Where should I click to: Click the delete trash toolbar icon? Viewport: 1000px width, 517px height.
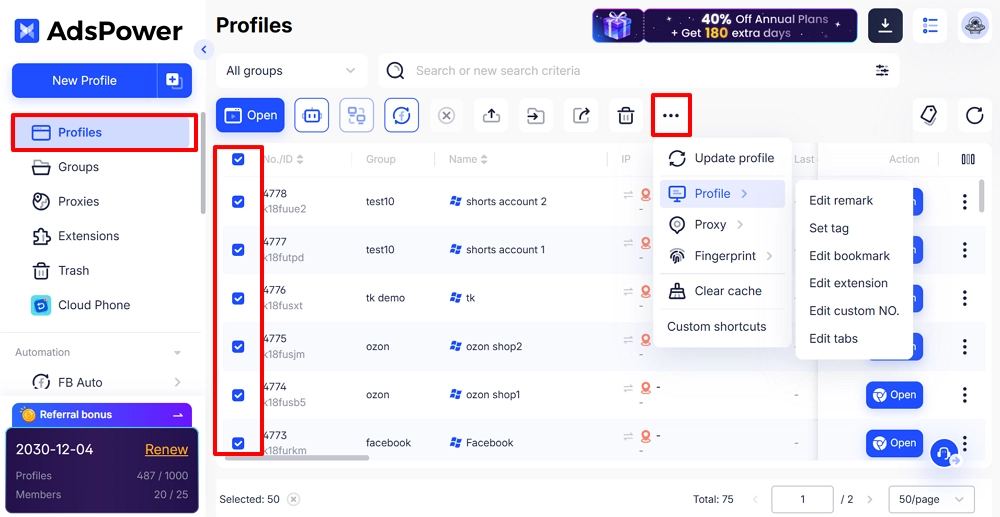626,115
